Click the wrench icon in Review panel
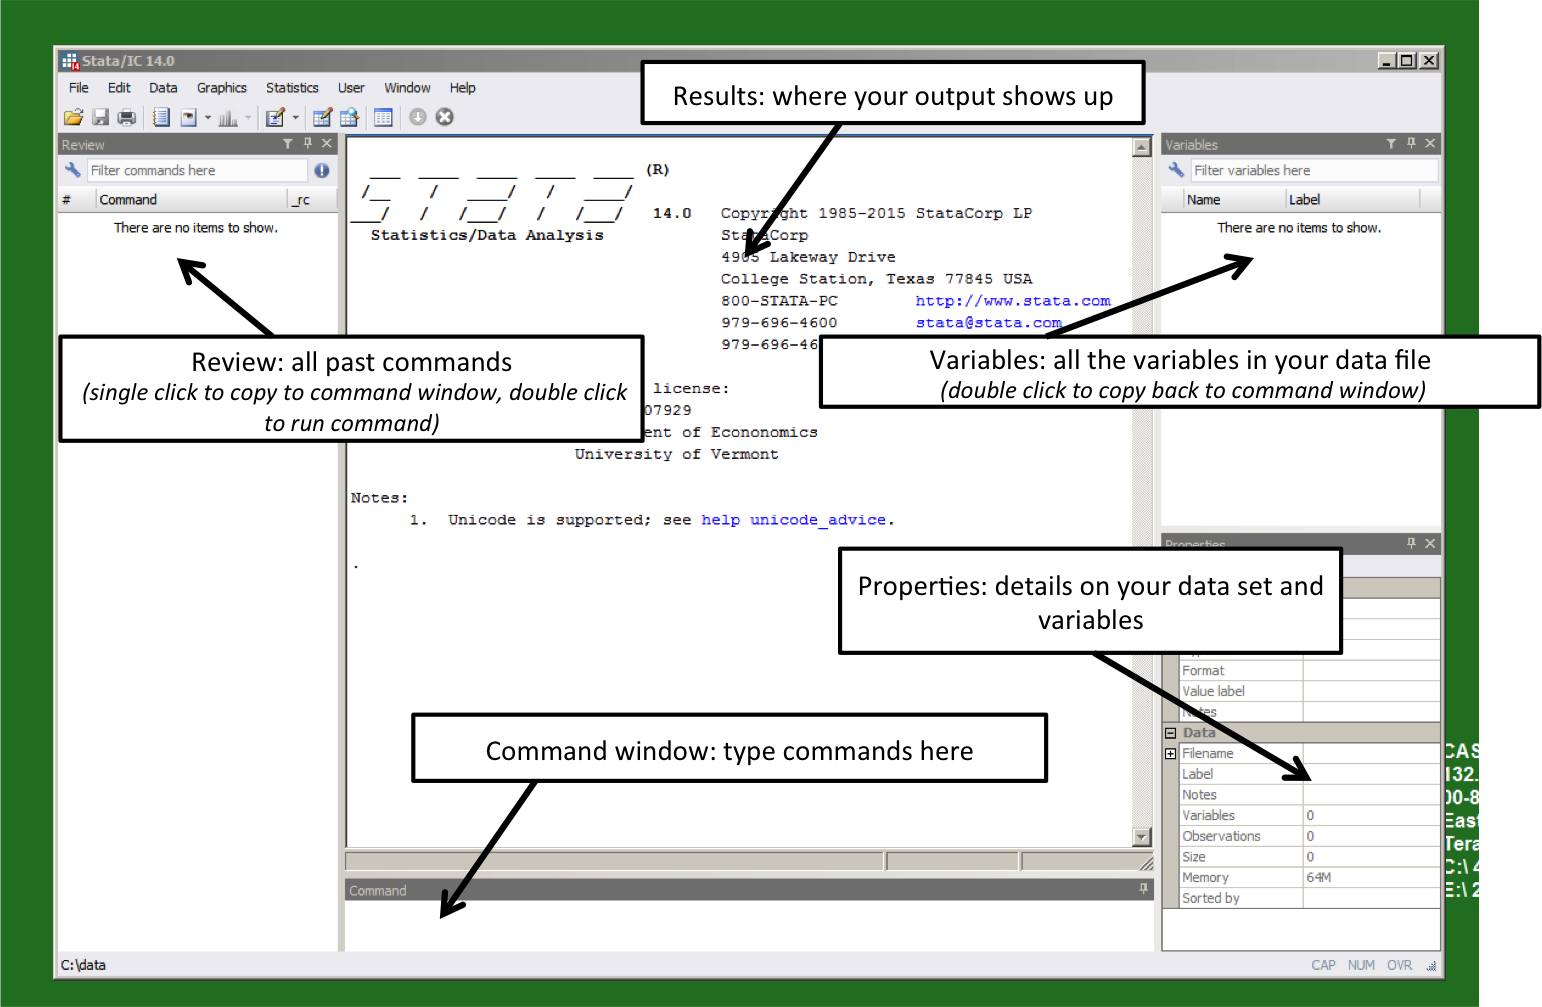The height and width of the screenshot is (1007, 1542). tap(72, 170)
